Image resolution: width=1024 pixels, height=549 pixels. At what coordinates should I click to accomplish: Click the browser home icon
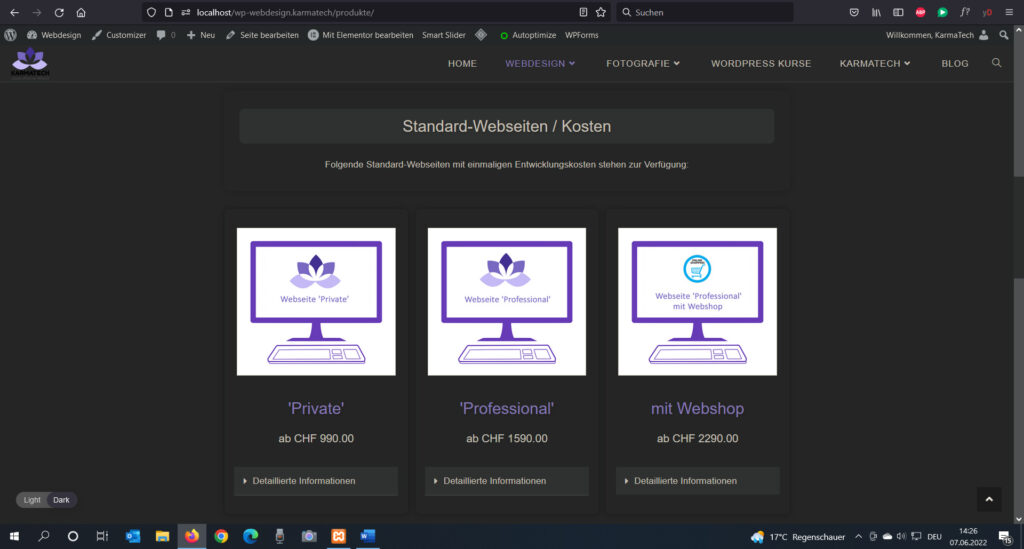coord(81,12)
